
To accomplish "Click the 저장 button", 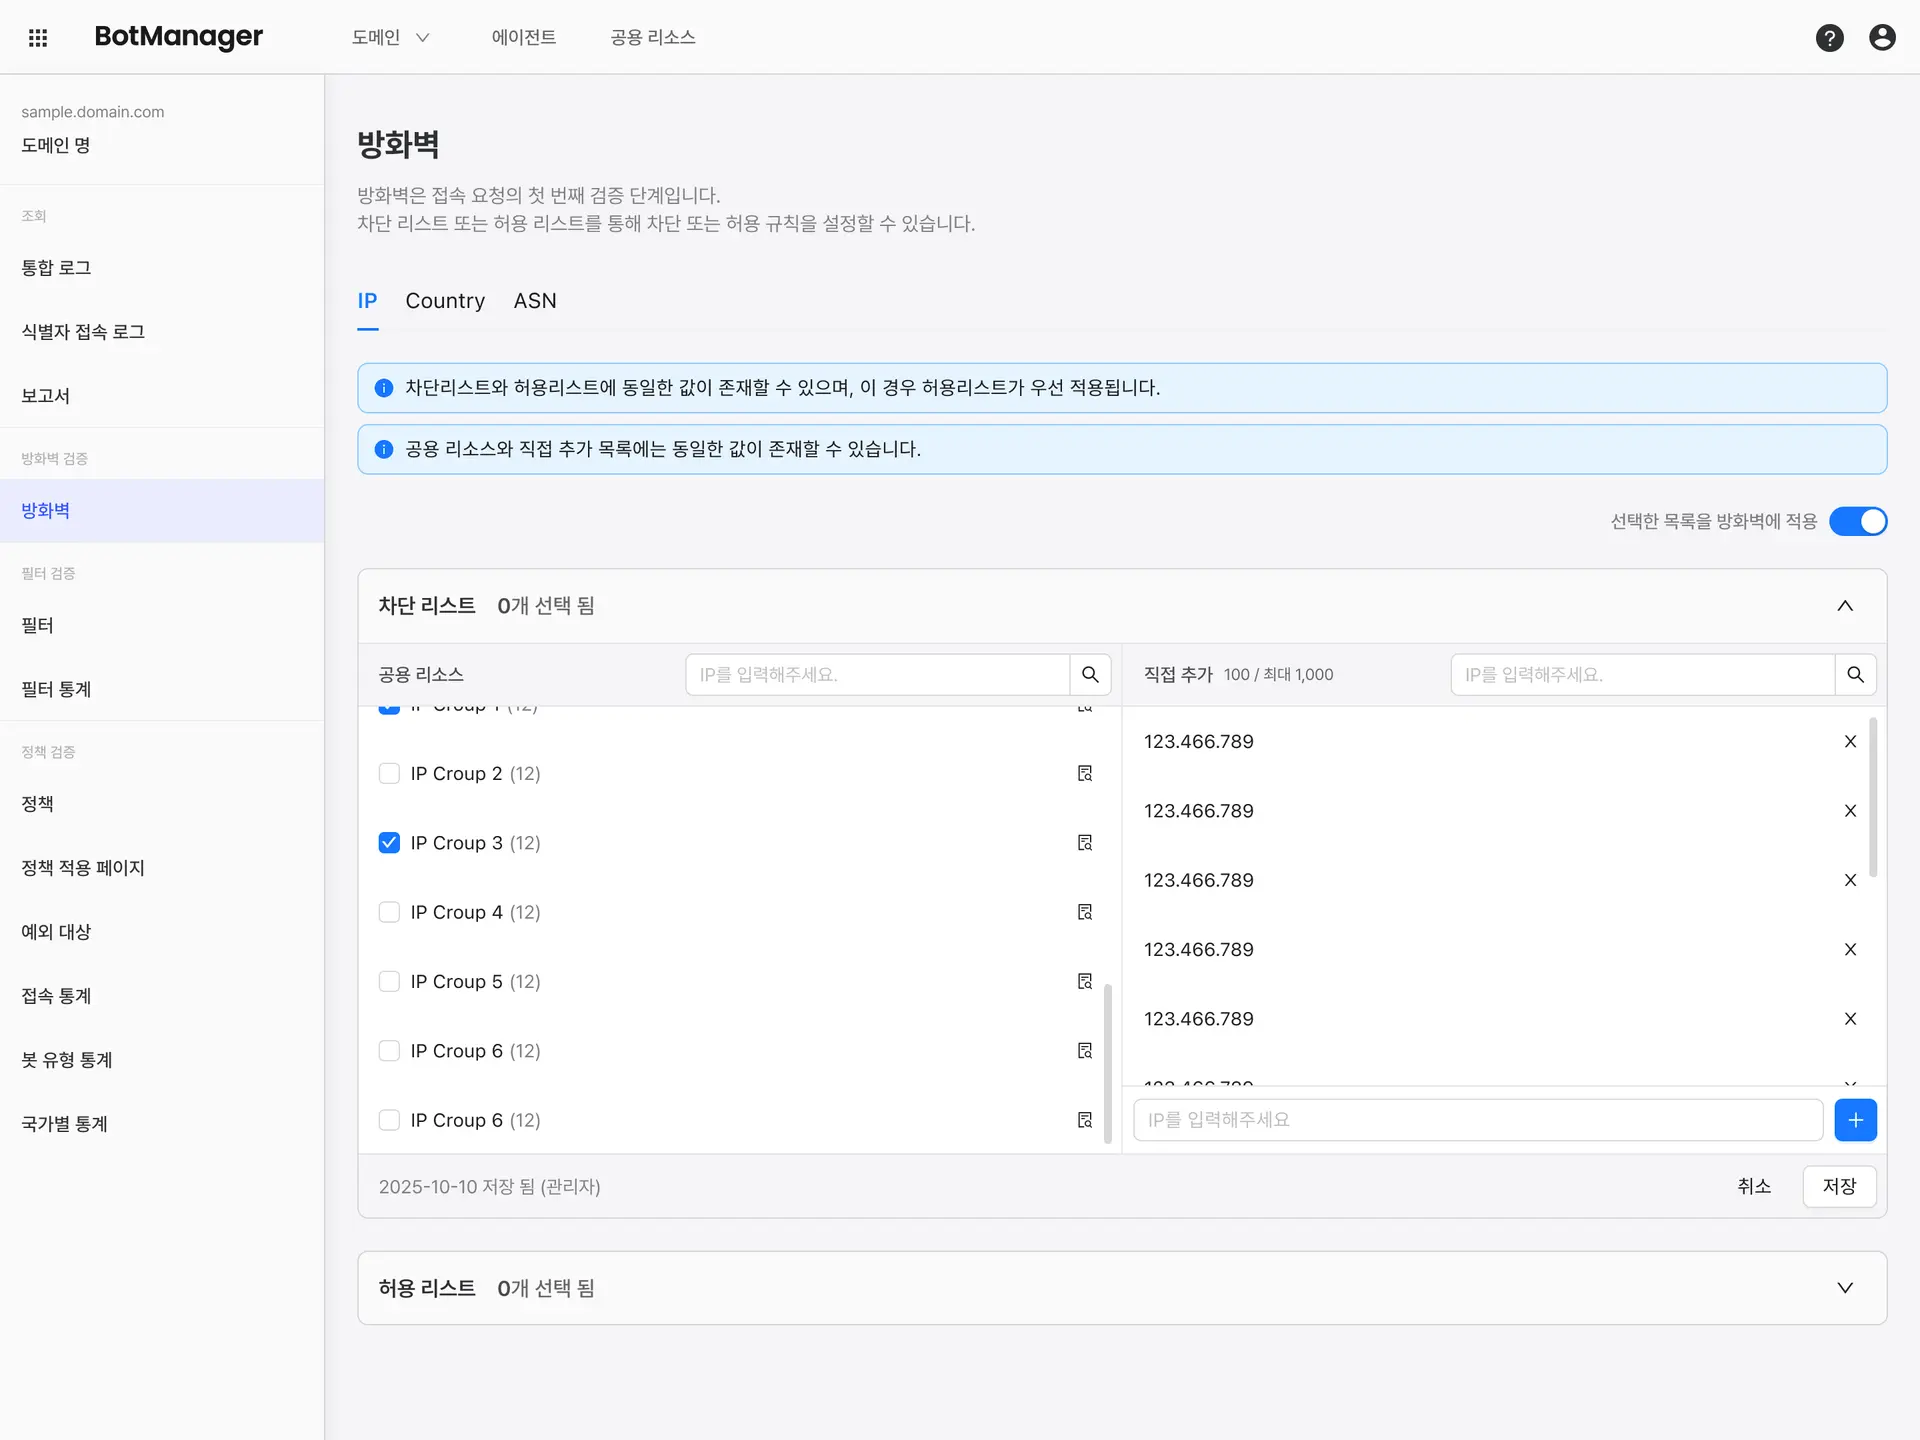I will 1839,1186.
